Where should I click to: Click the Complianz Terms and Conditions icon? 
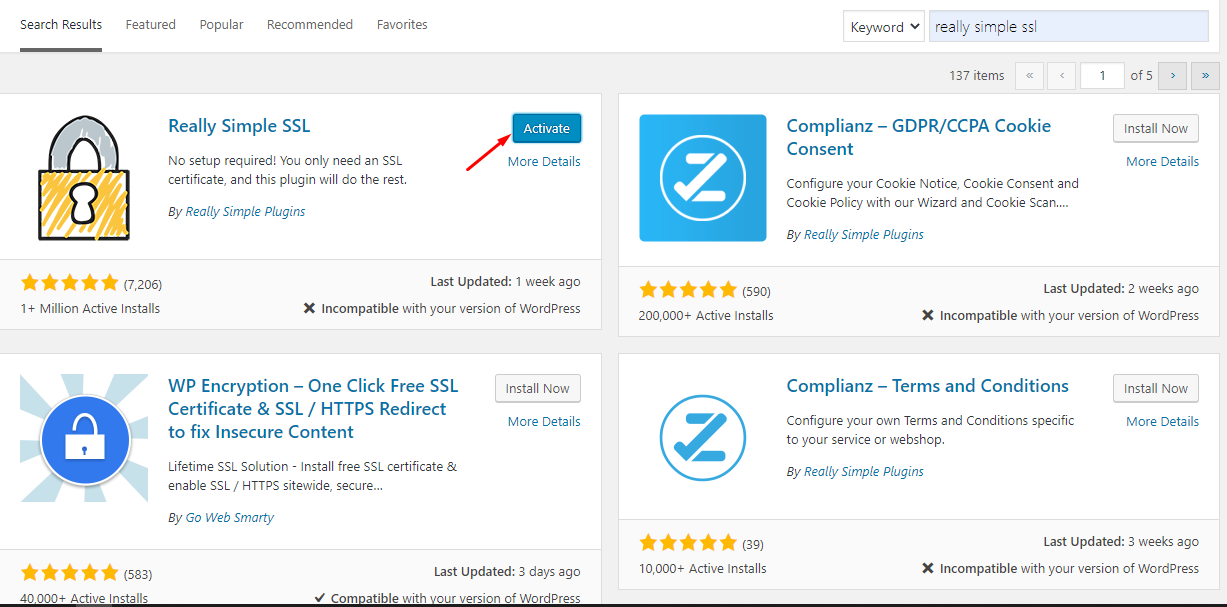[702, 438]
